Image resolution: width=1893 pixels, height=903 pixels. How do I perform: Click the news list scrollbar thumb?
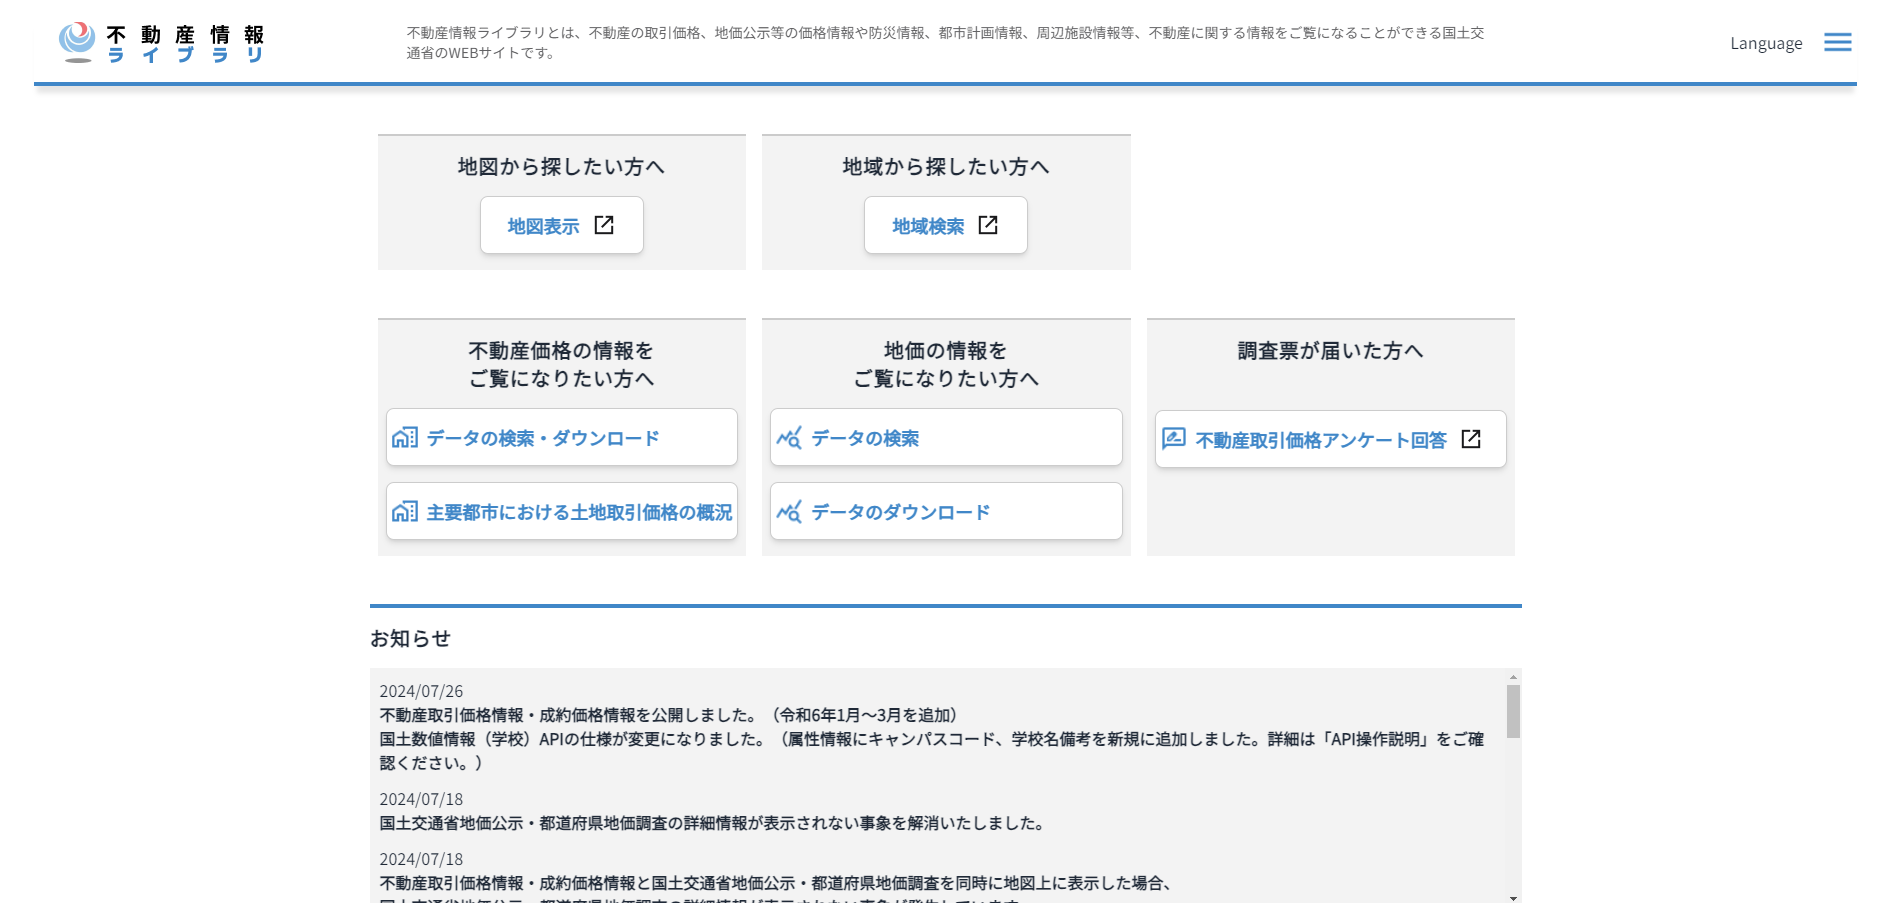pyautogui.click(x=1513, y=711)
